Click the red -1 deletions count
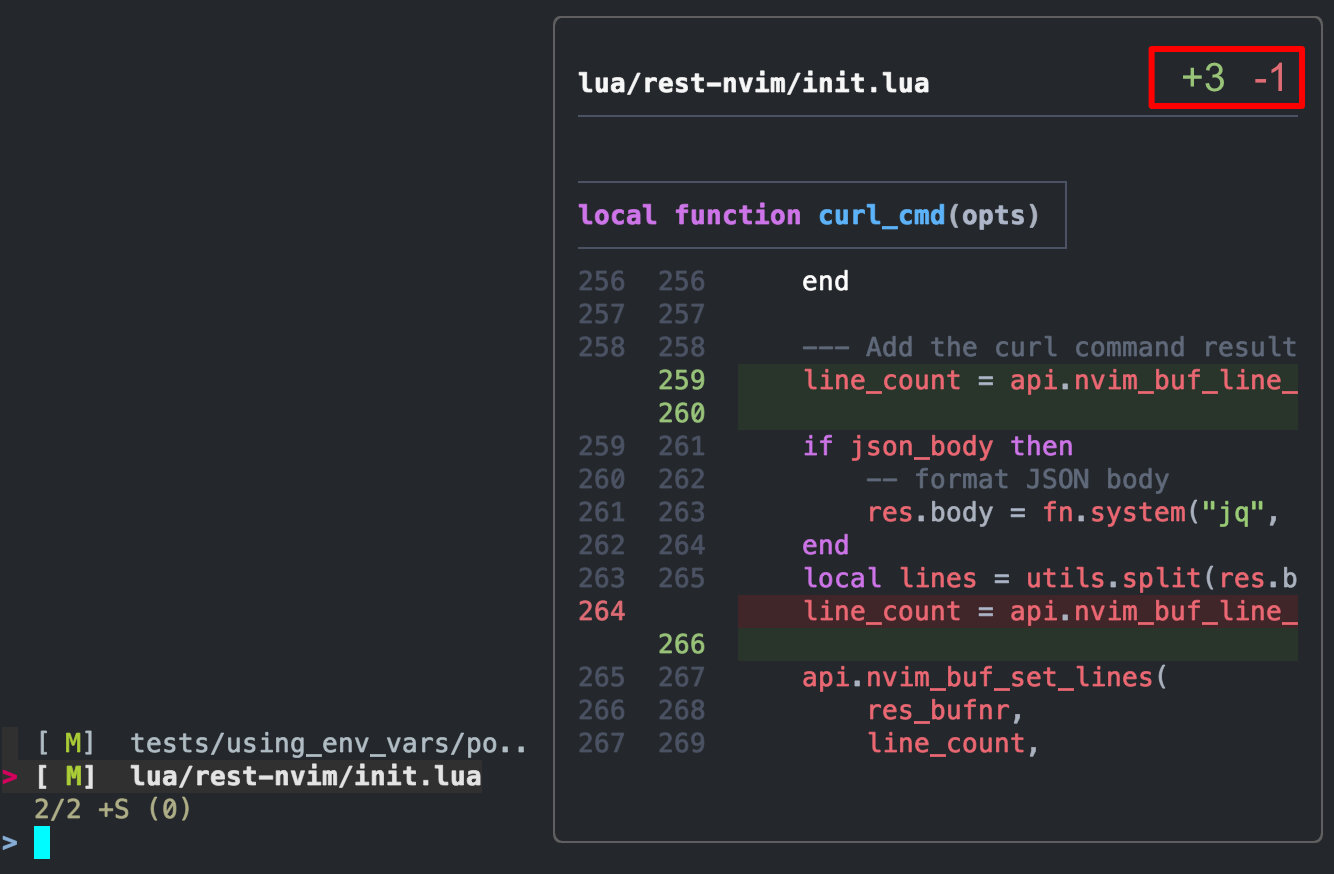Screen dimensions: 1334x874 click(1269, 77)
